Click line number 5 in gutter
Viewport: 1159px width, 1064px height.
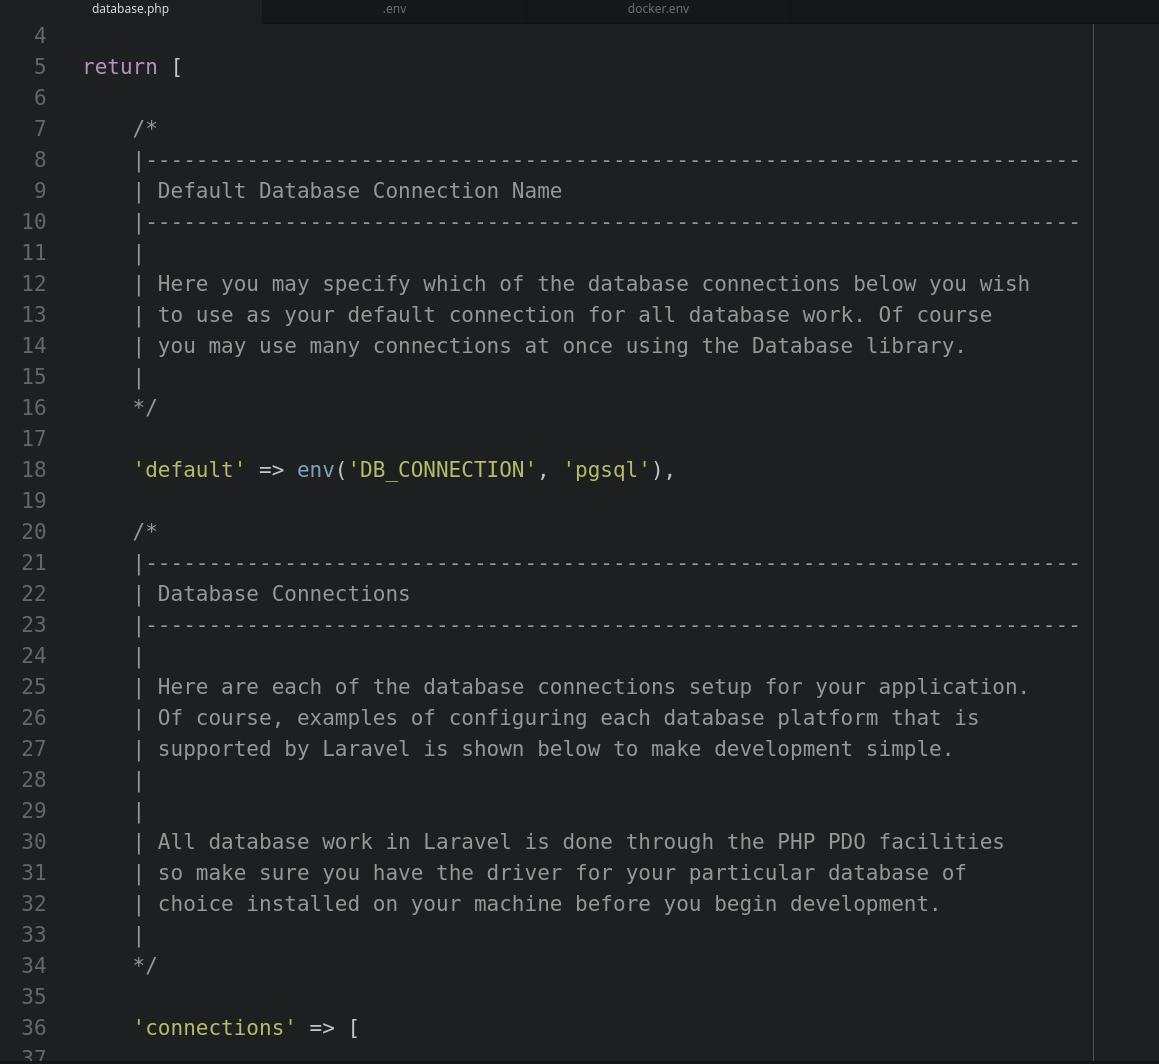pyautogui.click(x=40, y=67)
